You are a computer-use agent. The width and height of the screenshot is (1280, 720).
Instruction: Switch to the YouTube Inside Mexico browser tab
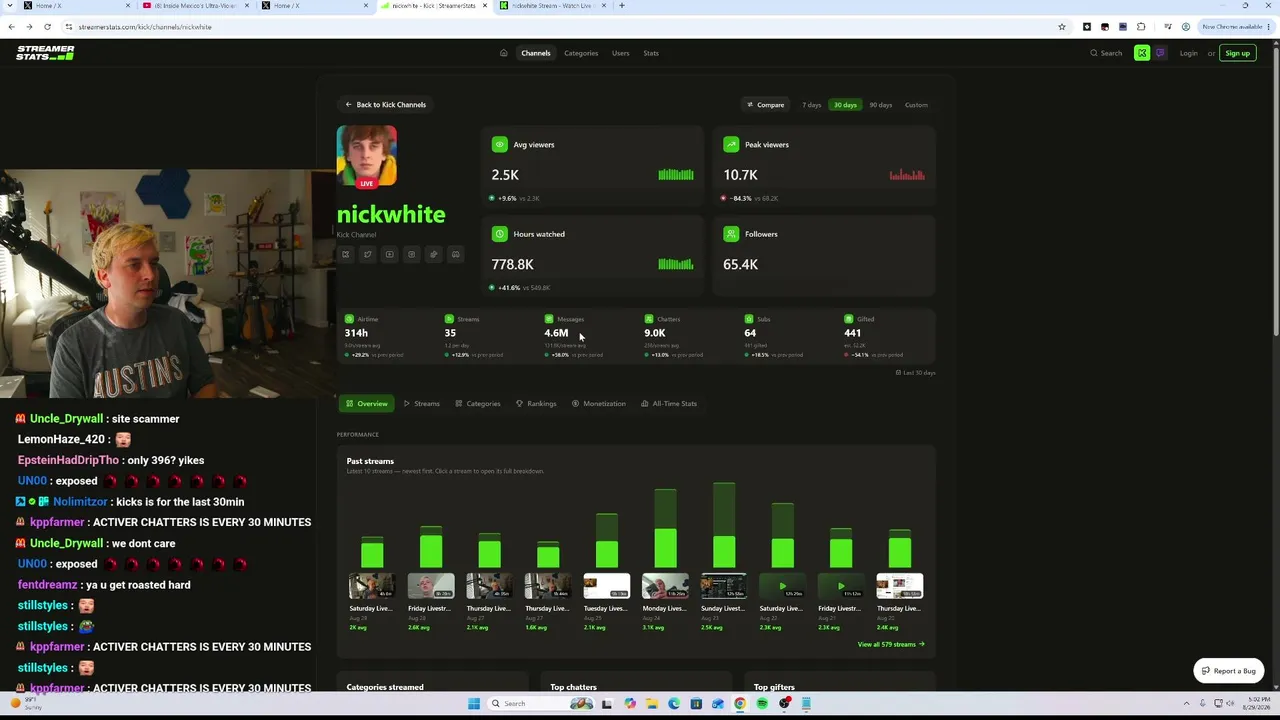pos(195,6)
